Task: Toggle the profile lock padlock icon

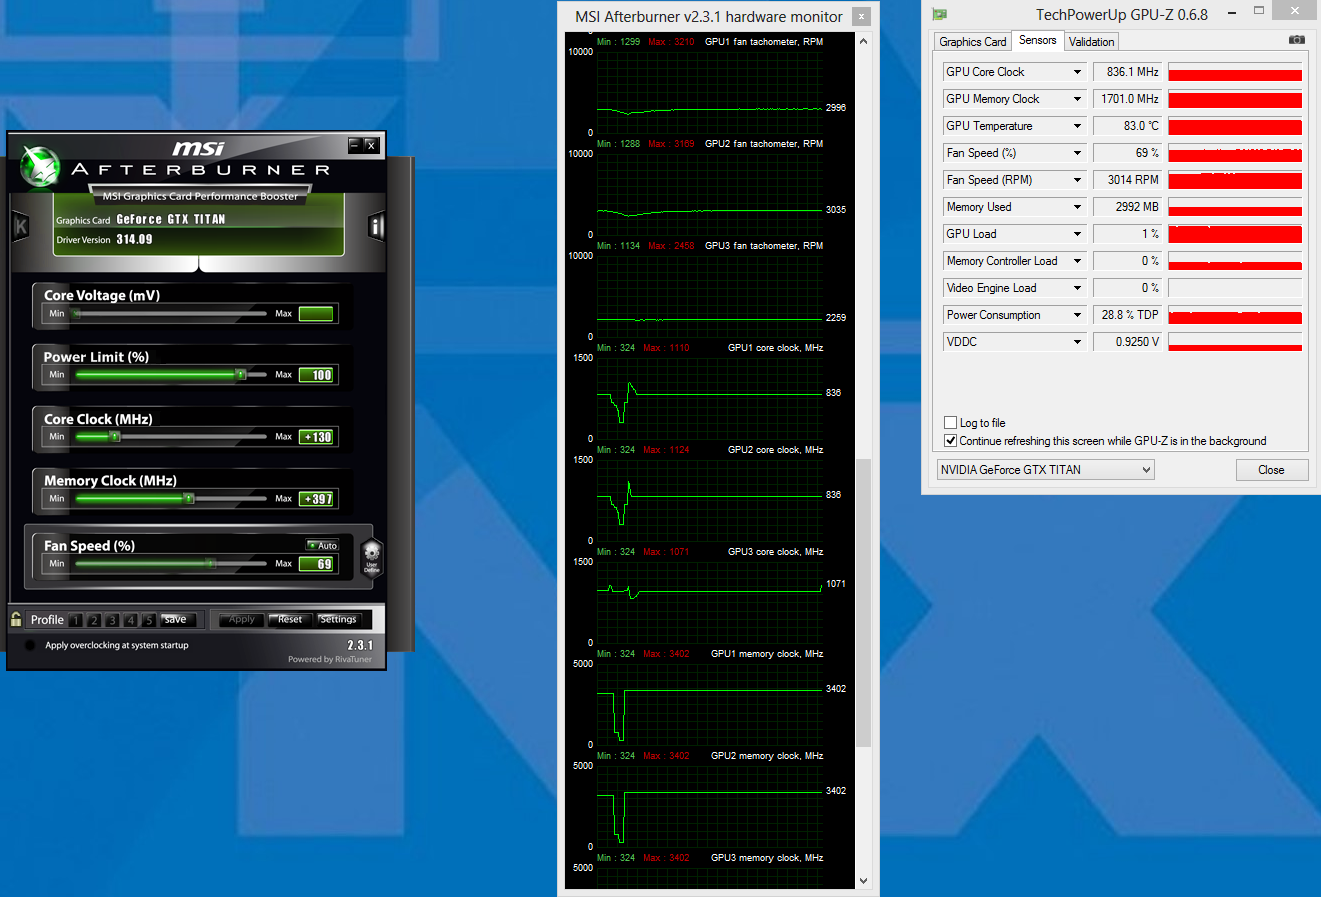Action: coord(16,619)
